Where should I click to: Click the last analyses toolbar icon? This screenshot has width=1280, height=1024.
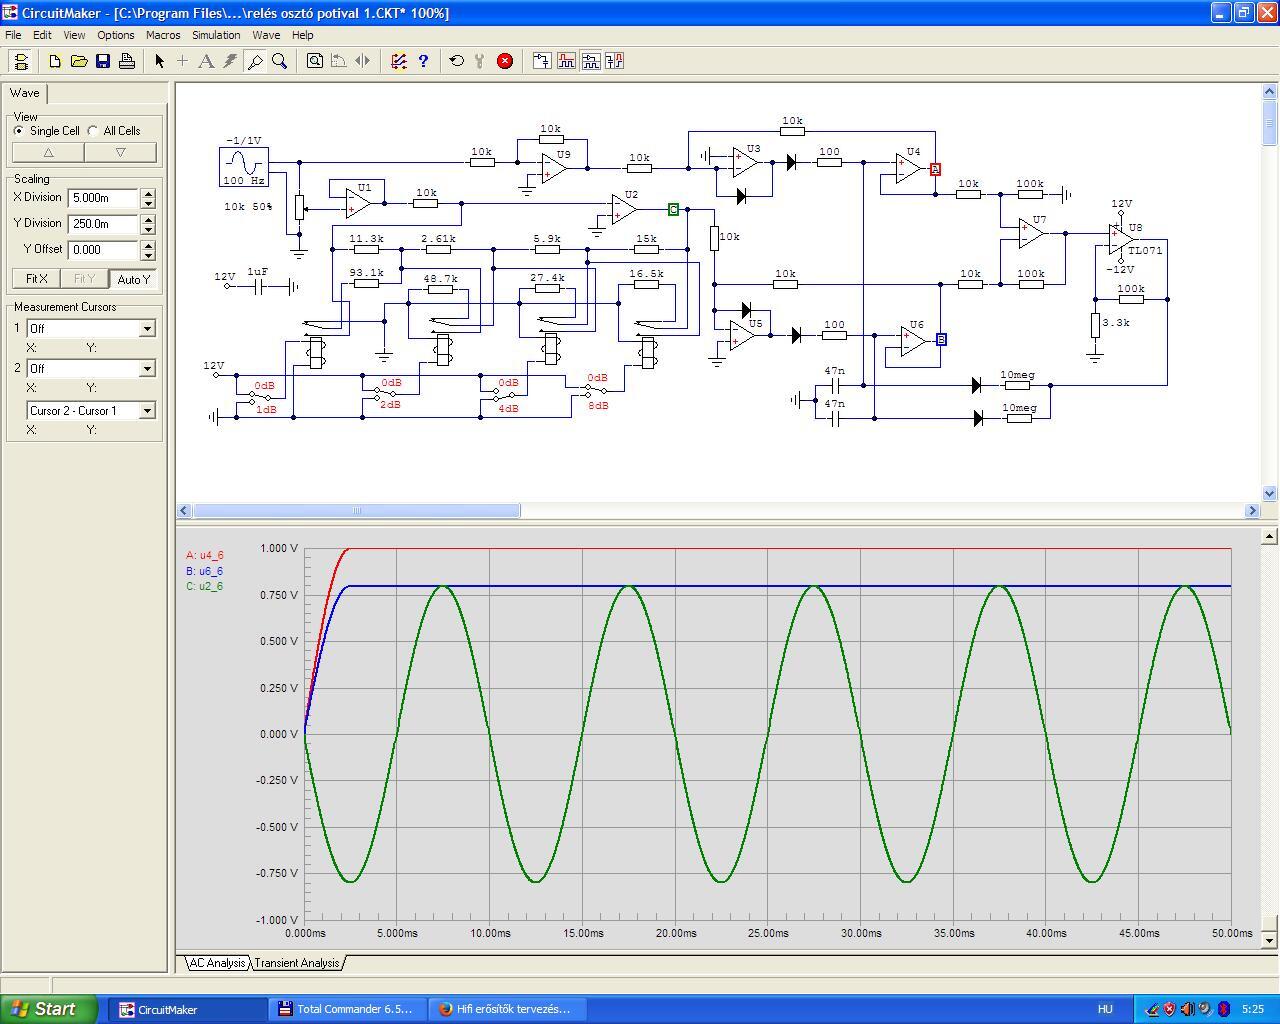(x=614, y=61)
